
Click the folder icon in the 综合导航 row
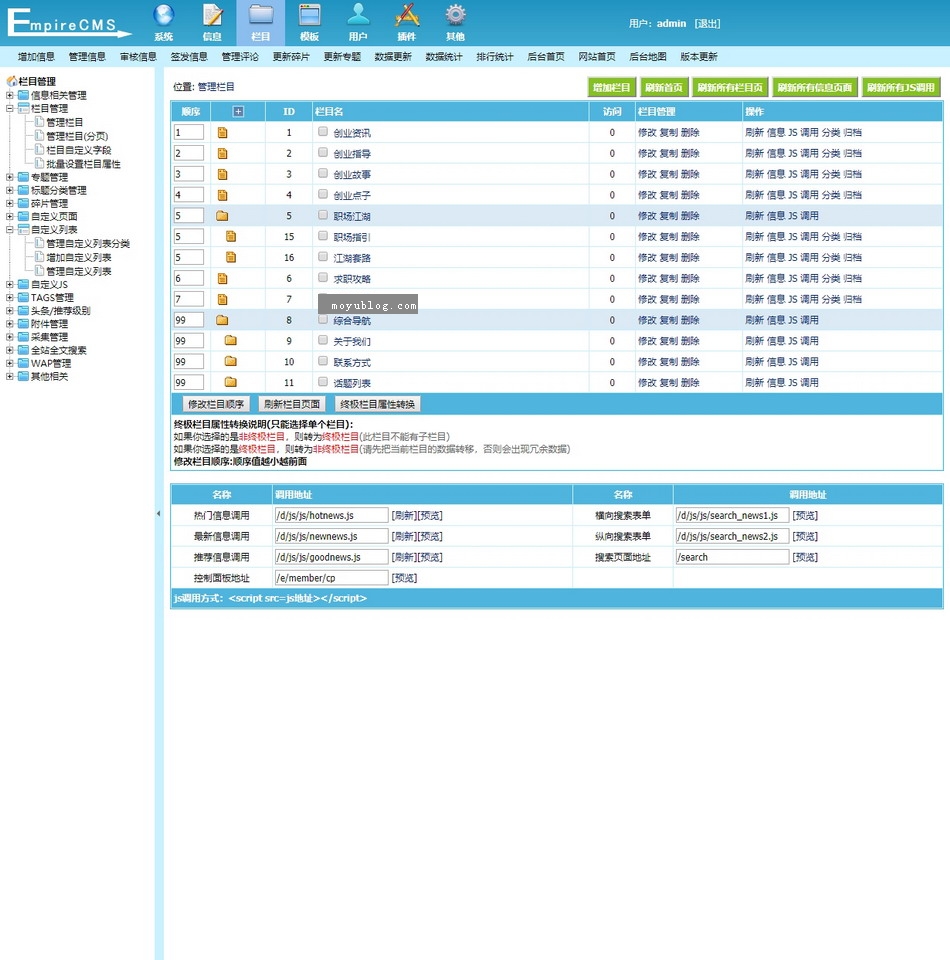[x=222, y=320]
